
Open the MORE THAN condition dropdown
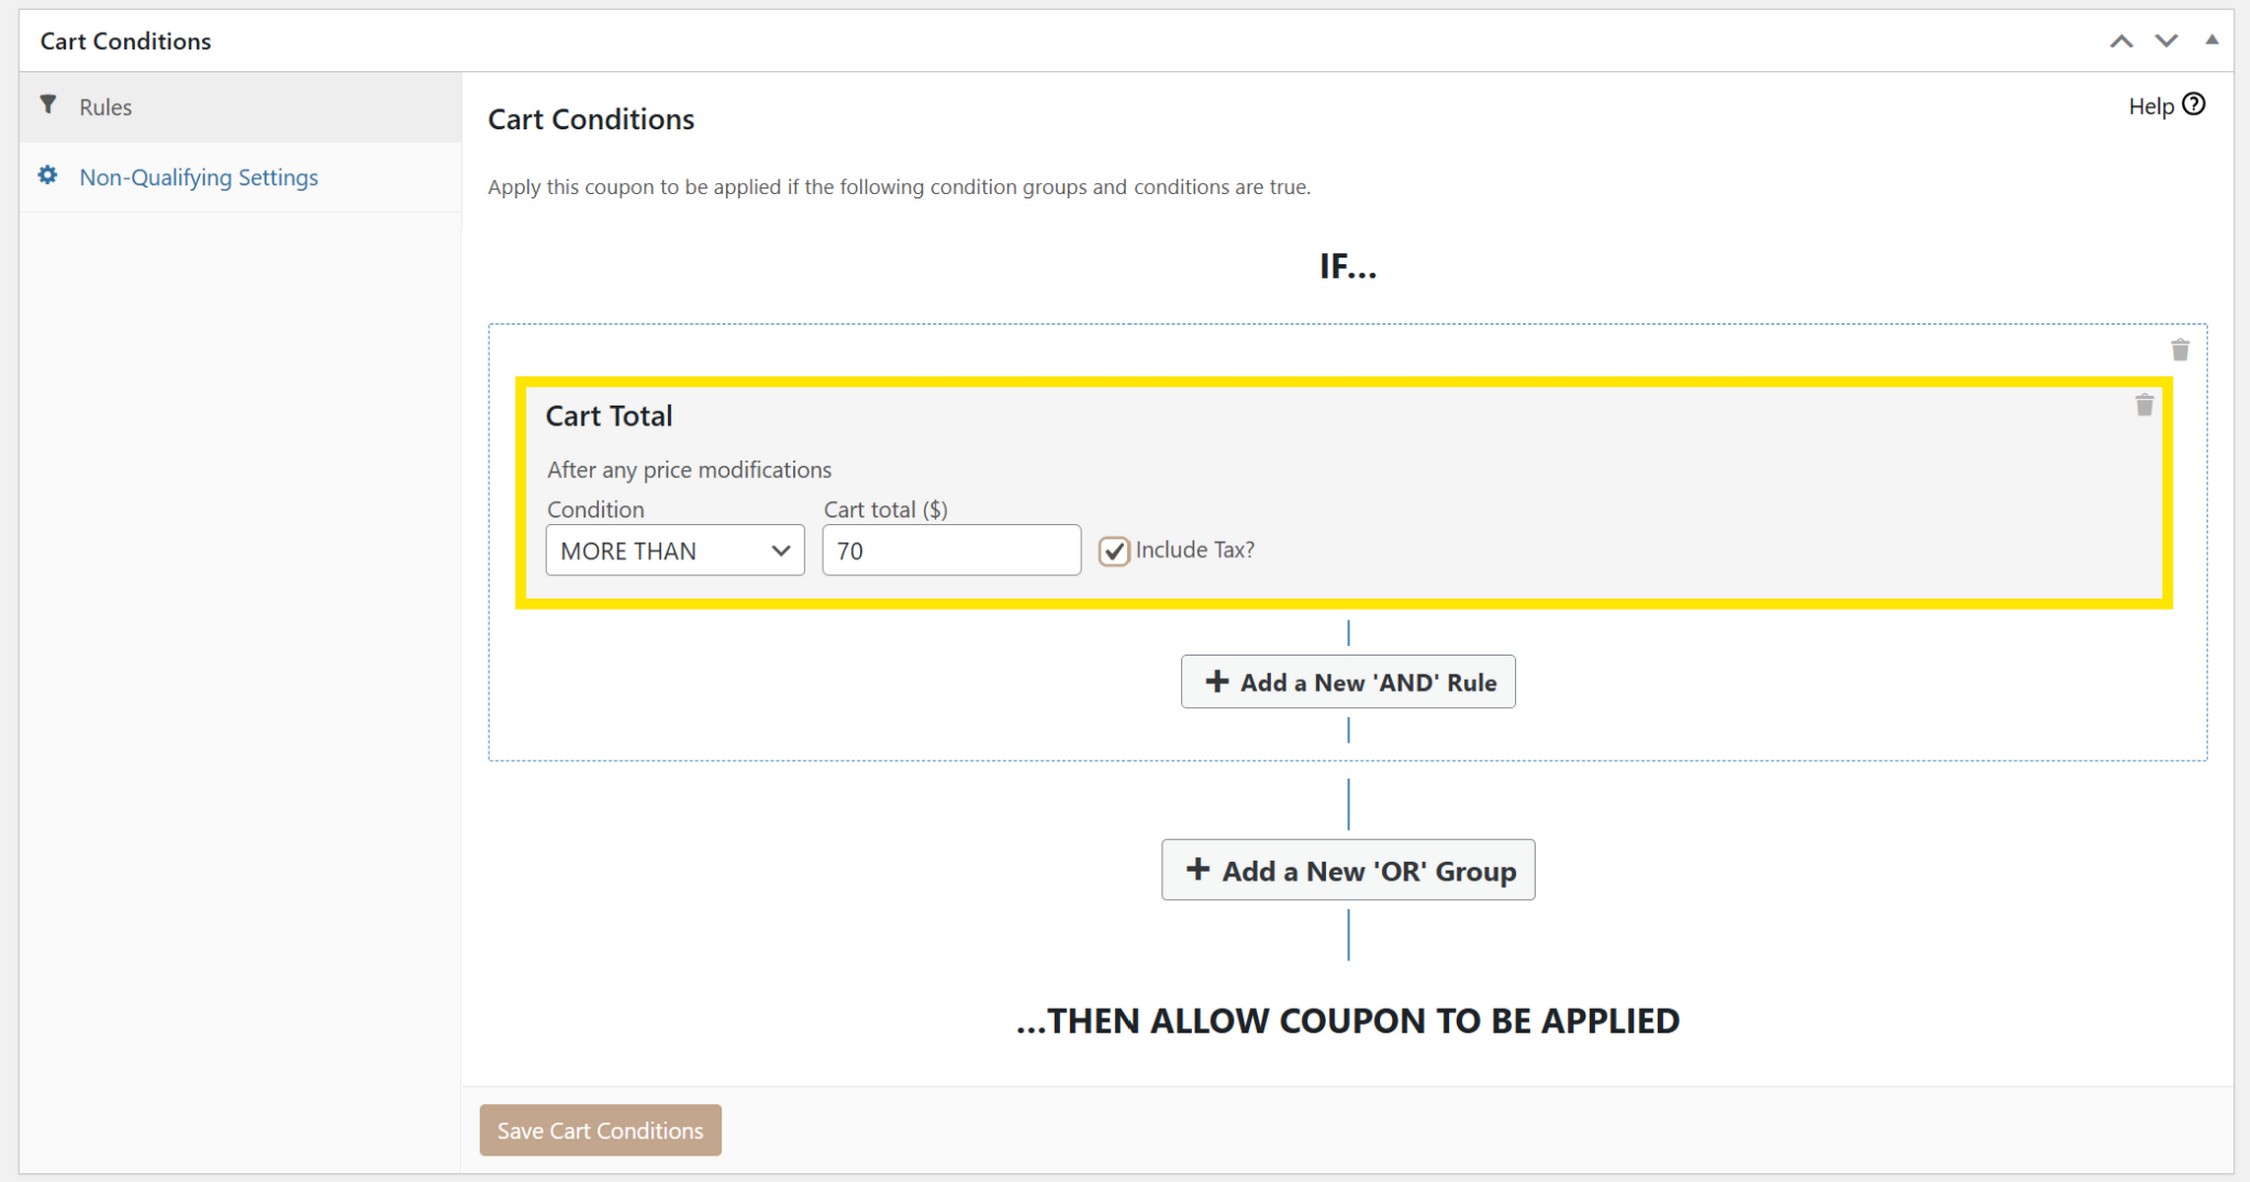click(675, 550)
